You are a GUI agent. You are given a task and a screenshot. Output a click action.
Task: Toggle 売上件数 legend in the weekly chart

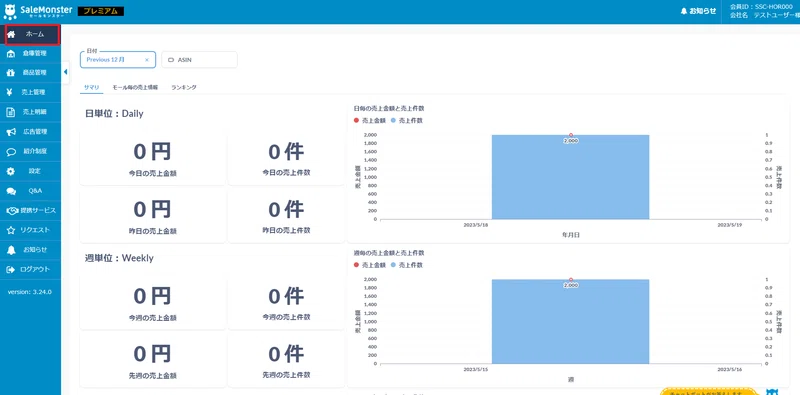407,265
